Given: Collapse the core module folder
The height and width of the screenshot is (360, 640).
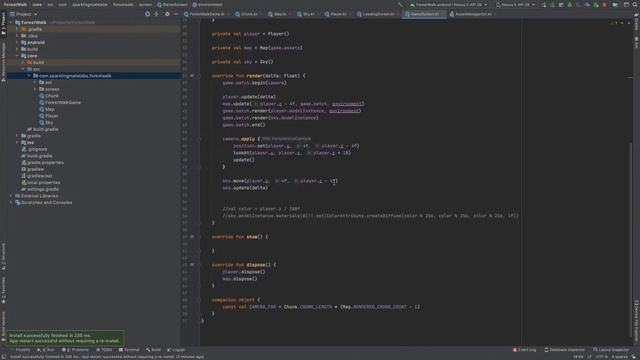Looking at the screenshot, I should click(17, 56).
